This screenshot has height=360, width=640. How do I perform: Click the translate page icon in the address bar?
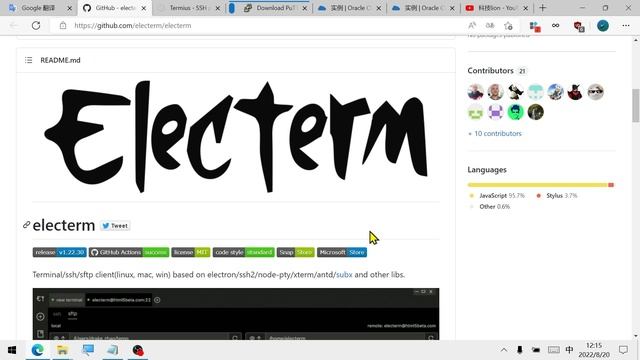pyautogui.click(x=490, y=25)
